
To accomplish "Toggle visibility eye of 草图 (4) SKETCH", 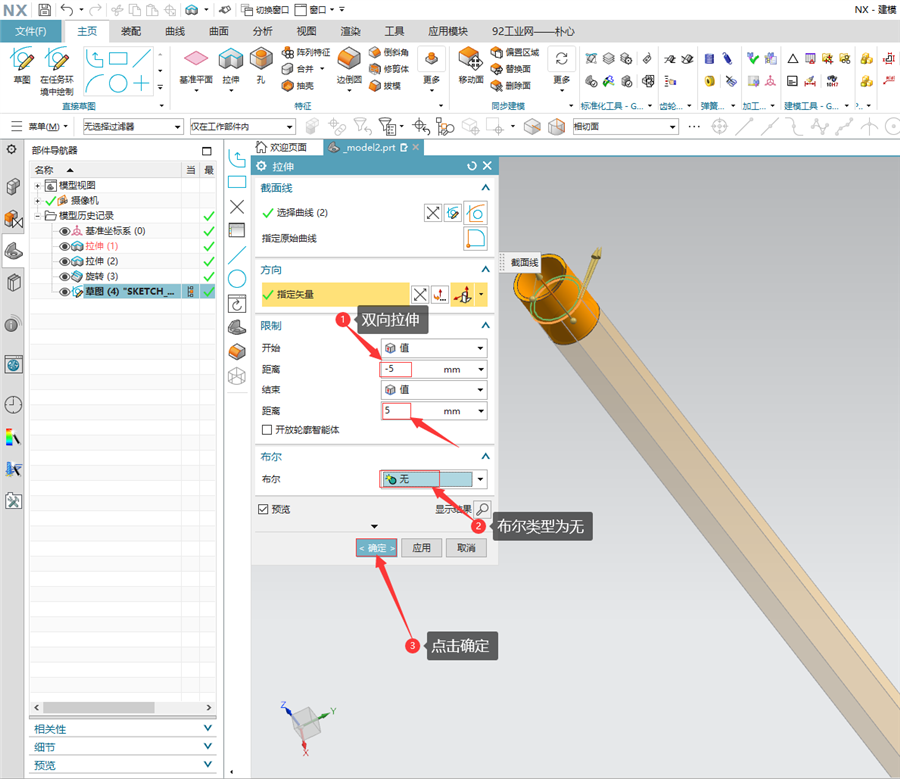I will pos(64,292).
